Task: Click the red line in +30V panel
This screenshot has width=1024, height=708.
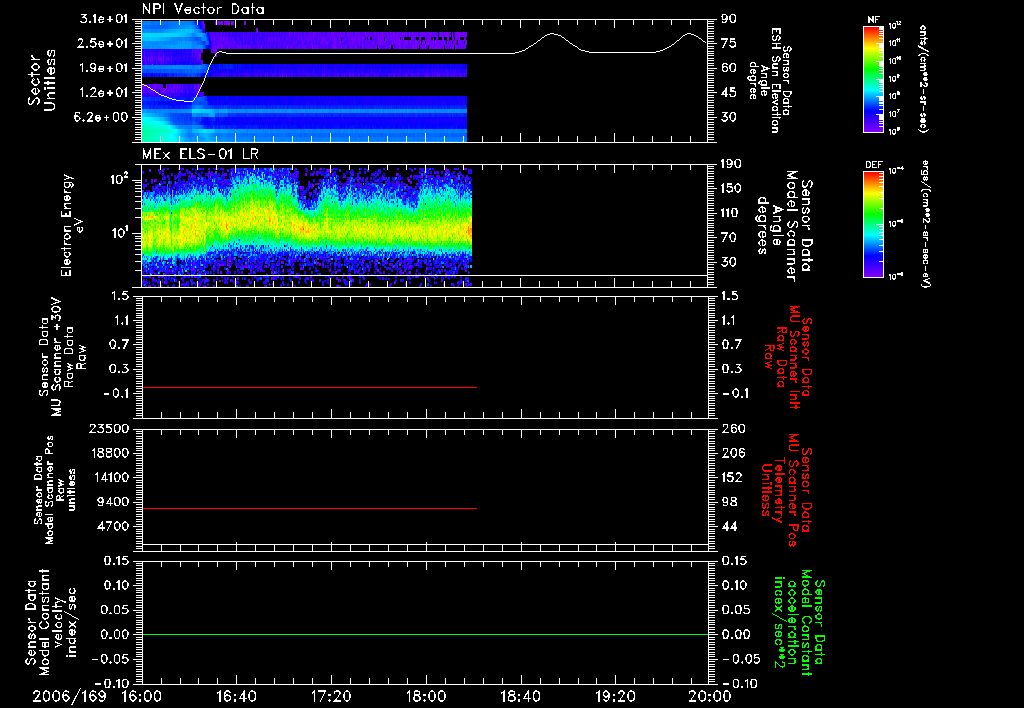Action: (x=310, y=388)
